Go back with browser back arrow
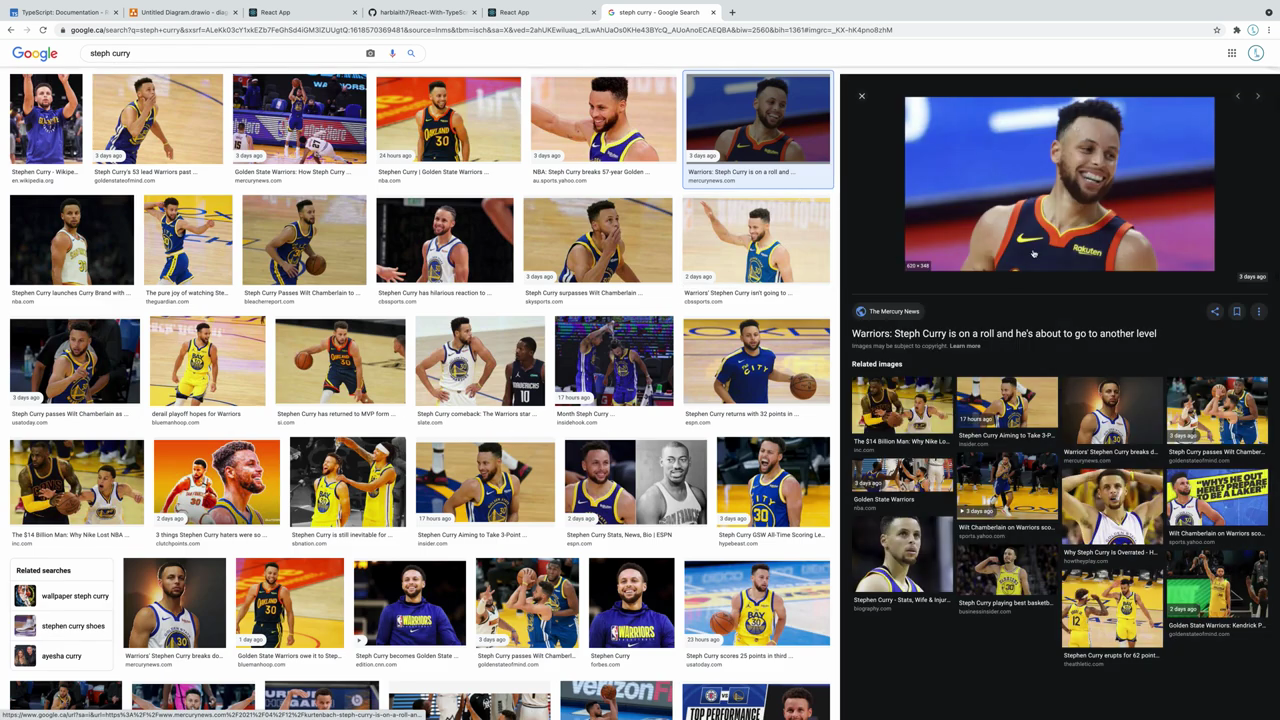Viewport: 1280px width, 720px height. [x=11, y=30]
